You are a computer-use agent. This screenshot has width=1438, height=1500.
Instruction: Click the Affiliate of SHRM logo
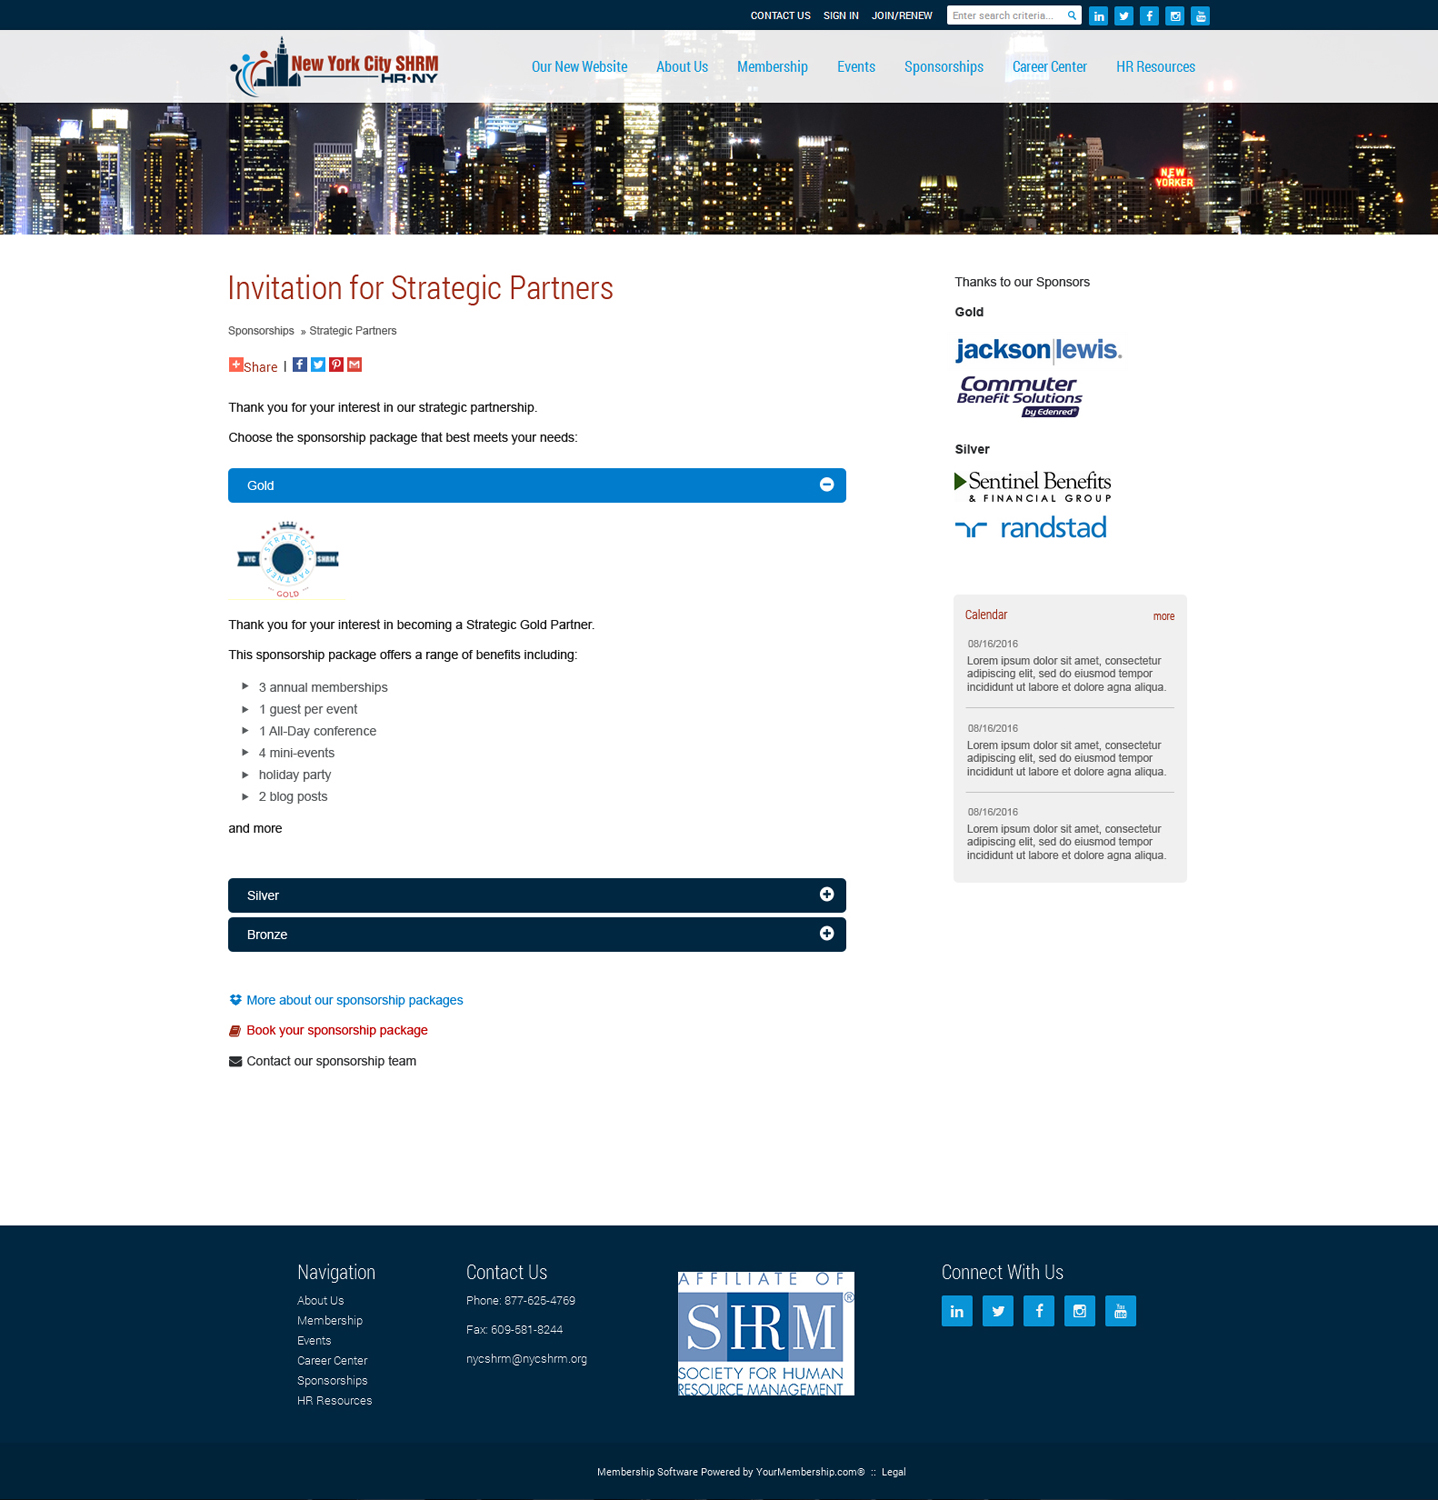[x=766, y=1334]
